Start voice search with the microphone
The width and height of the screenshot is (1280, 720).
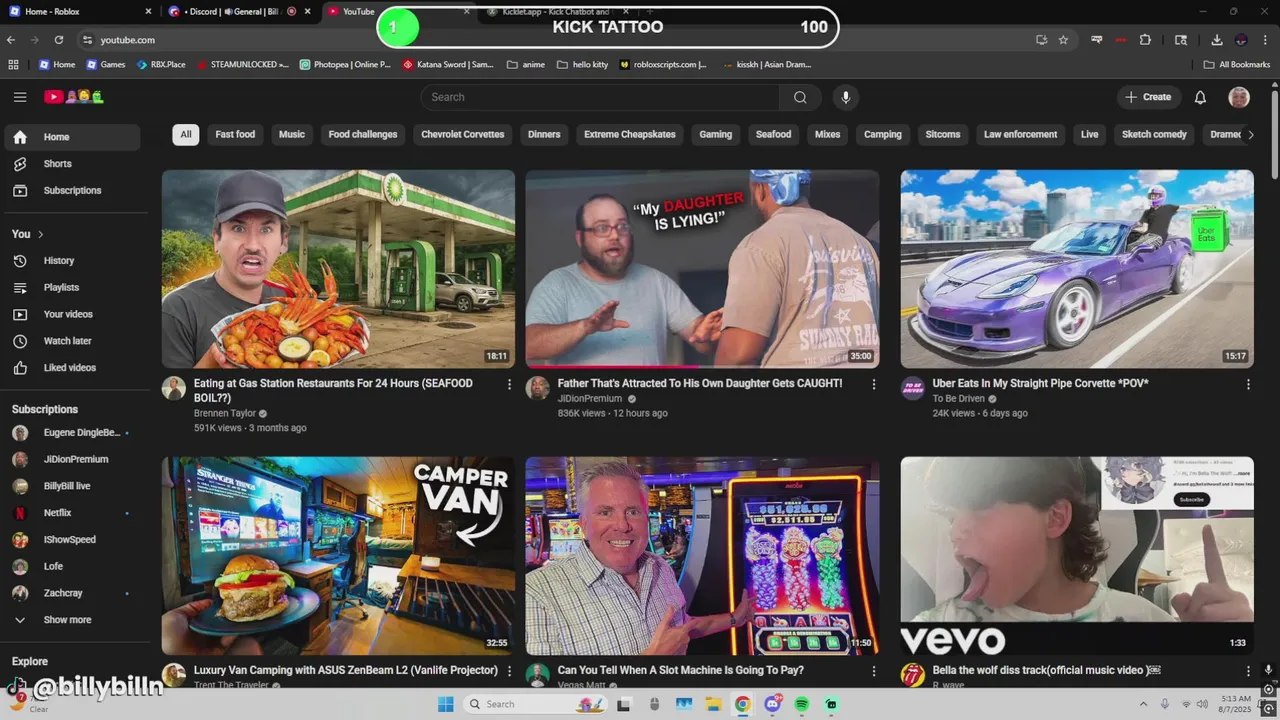click(846, 97)
